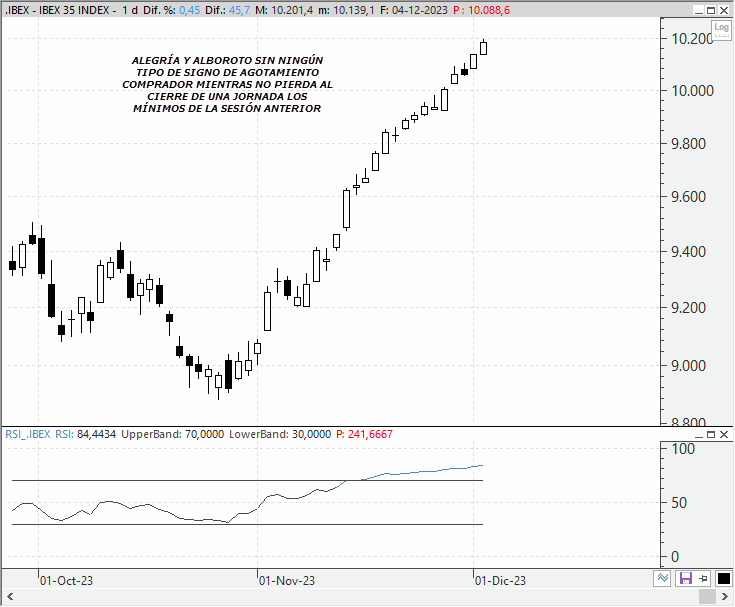Click the 01-Dic-23 date axis label
This screenshot has height=607, width=735.
click(x=501, y=581)
